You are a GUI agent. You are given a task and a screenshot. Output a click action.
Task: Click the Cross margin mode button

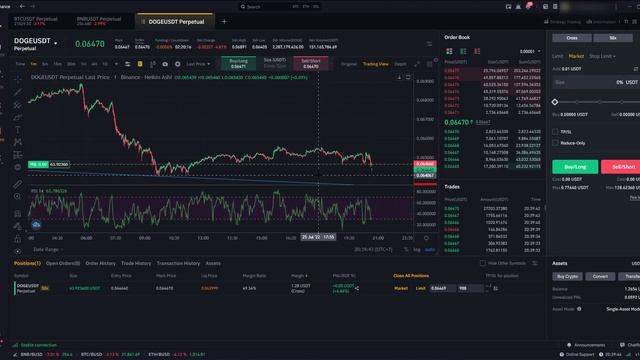[572, 38]
